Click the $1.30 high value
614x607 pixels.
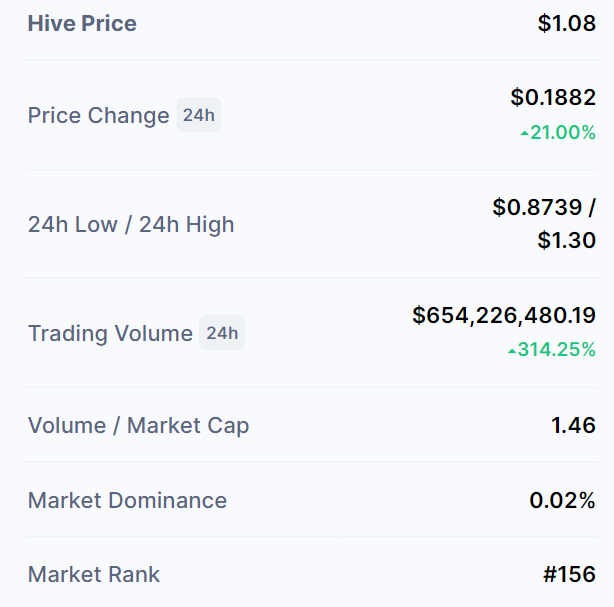pyautogui.click(x=567, y=240)
